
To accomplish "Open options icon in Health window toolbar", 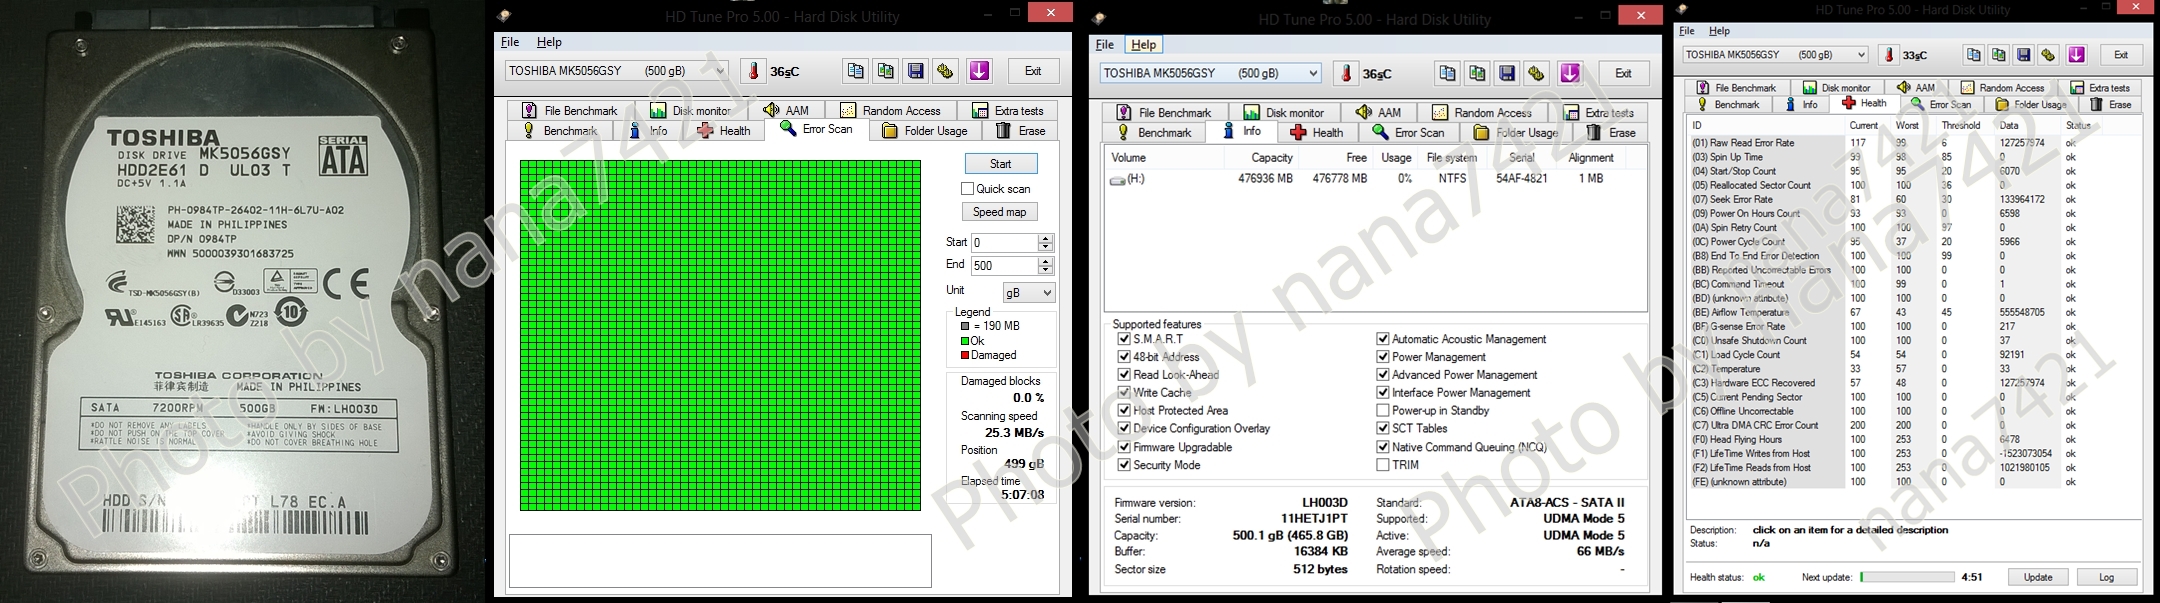I will pos(2048,55).
